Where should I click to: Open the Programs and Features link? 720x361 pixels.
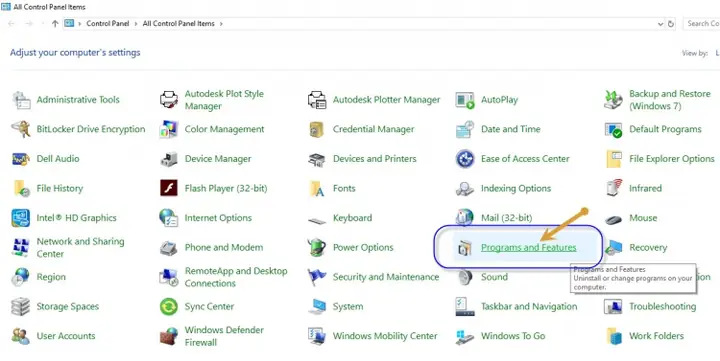529,248
